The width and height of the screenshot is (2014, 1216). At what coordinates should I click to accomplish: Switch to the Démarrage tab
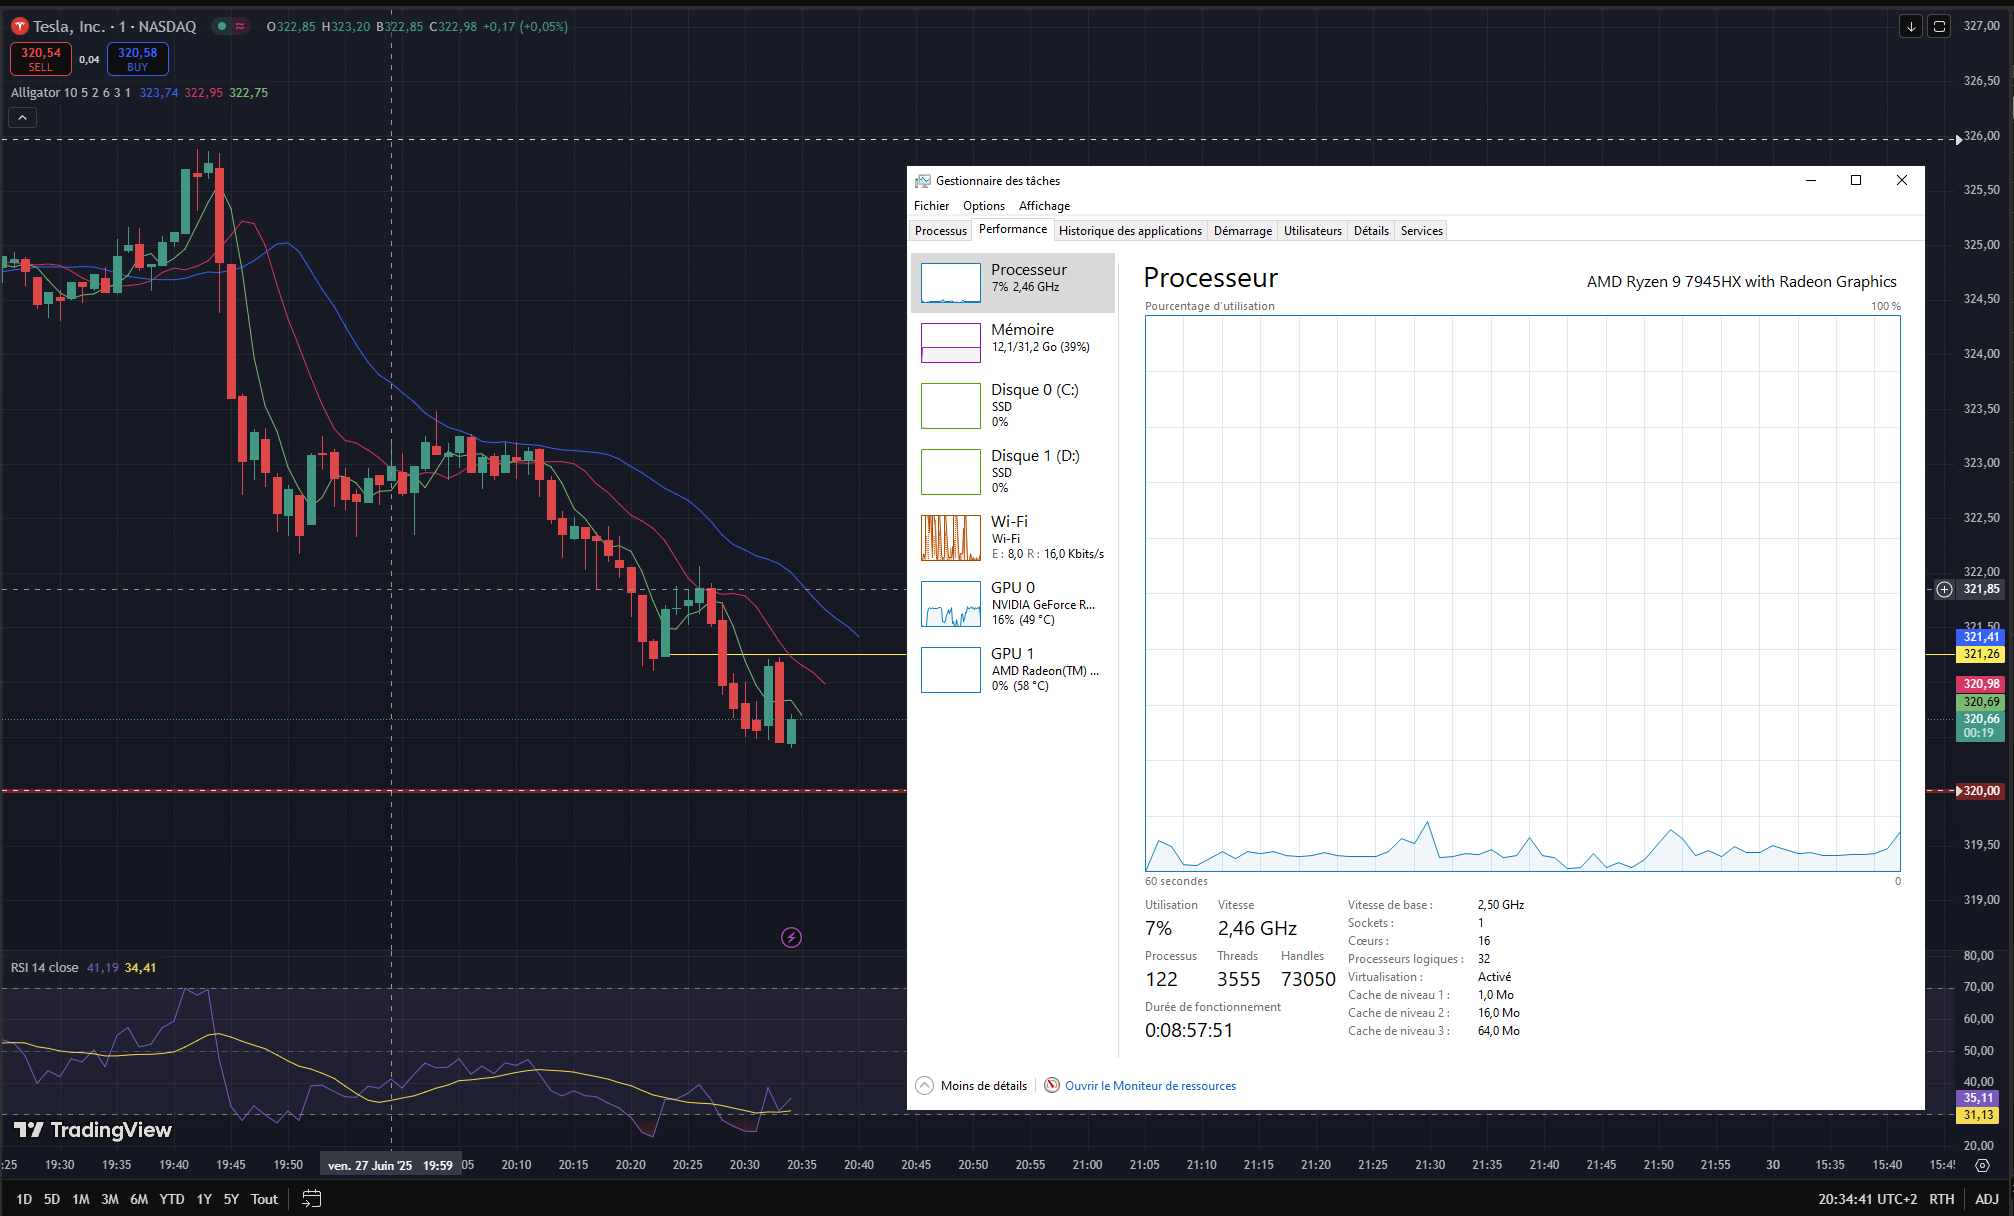[x=1243, y=231]
